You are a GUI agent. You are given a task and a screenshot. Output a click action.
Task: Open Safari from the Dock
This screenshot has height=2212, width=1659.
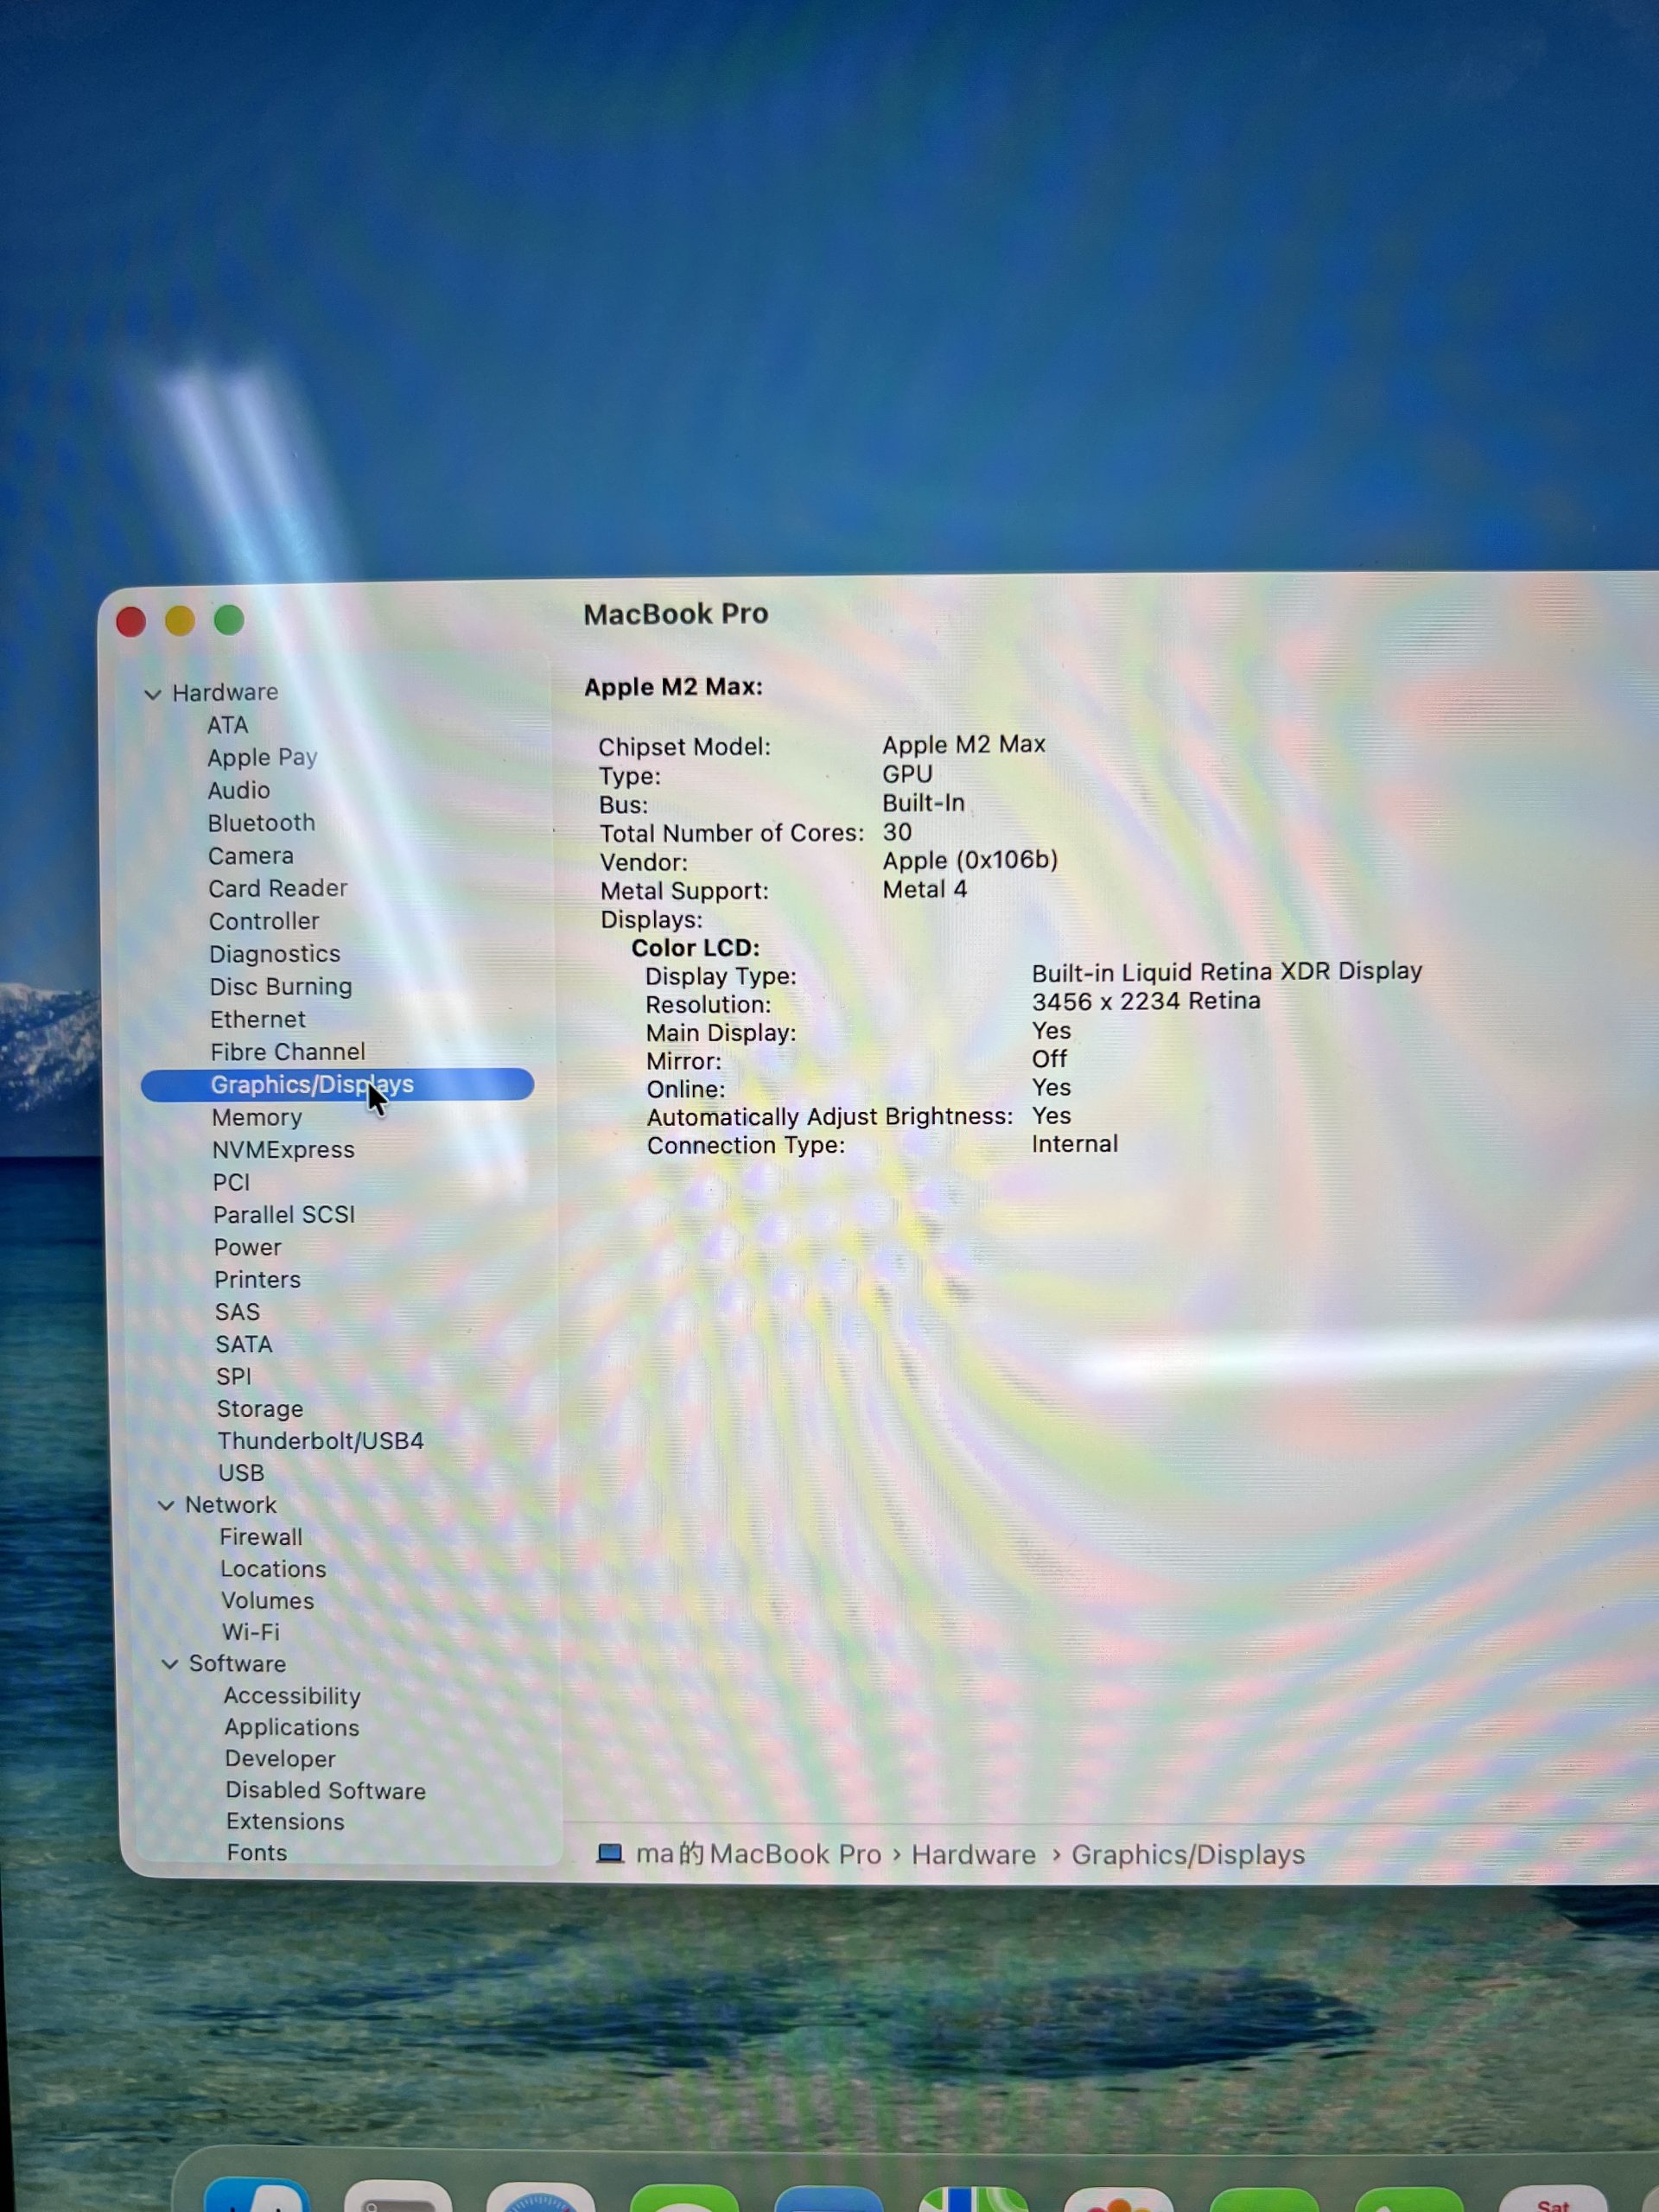(x=540, y=2200)
